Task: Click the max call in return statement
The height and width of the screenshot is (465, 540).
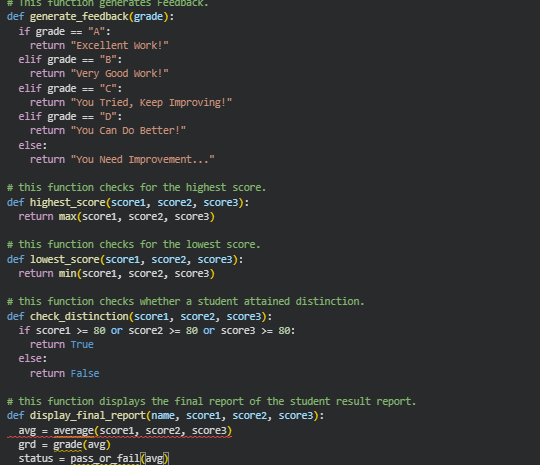Action: [137, 217]
